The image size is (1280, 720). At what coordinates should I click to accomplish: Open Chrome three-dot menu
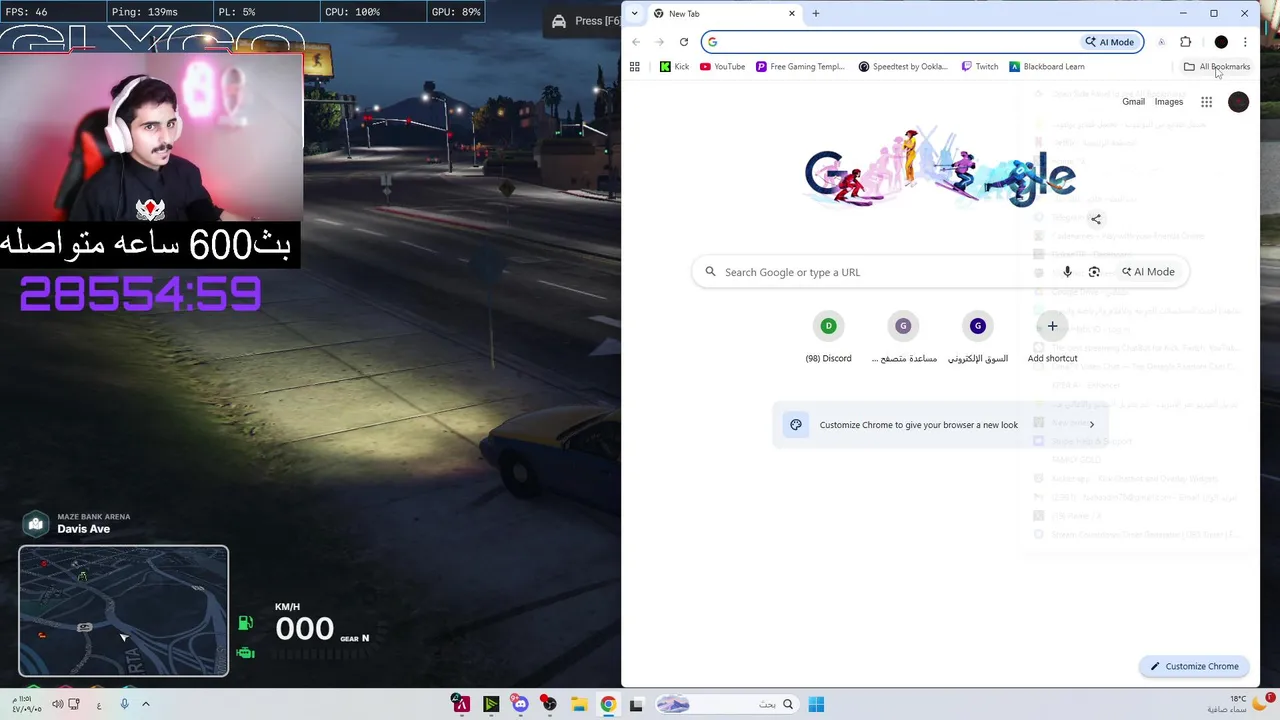(x=1245, y=42)
